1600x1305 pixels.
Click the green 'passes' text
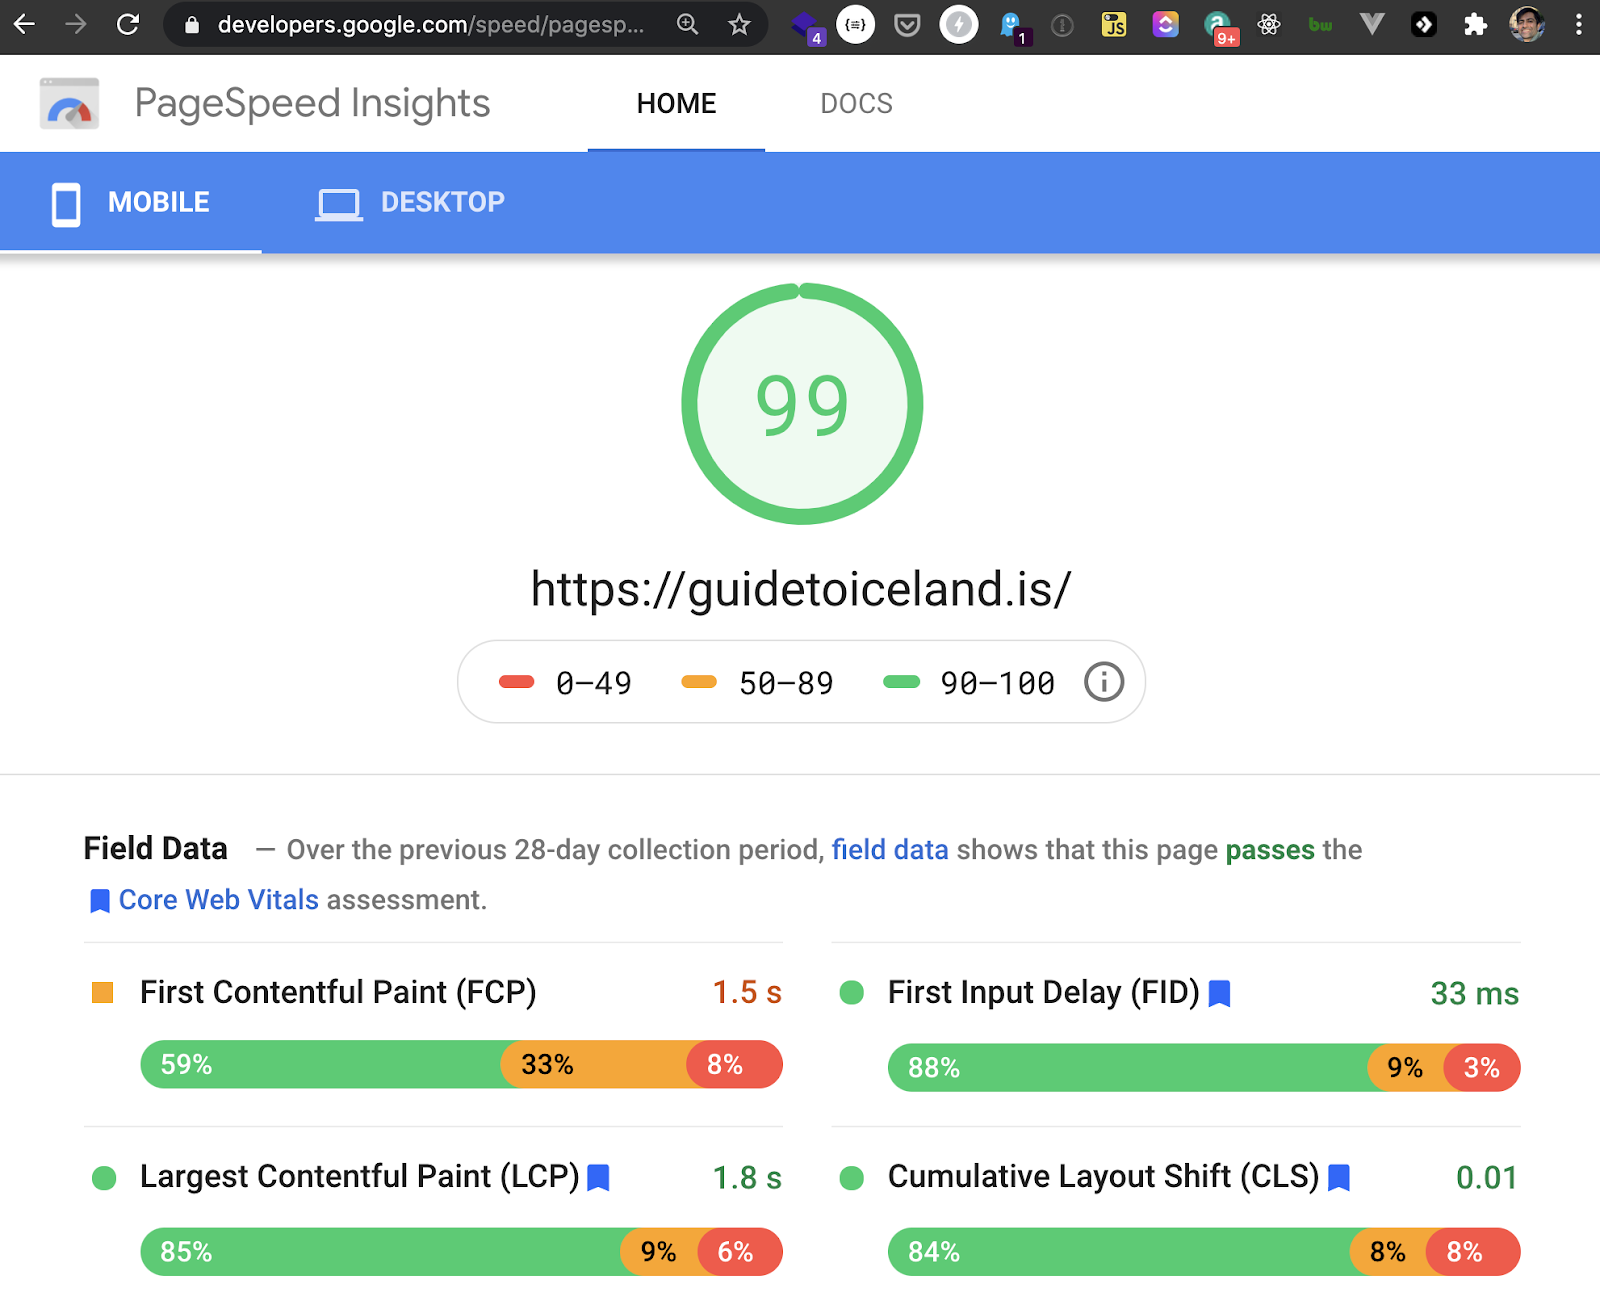point(1270,849)
